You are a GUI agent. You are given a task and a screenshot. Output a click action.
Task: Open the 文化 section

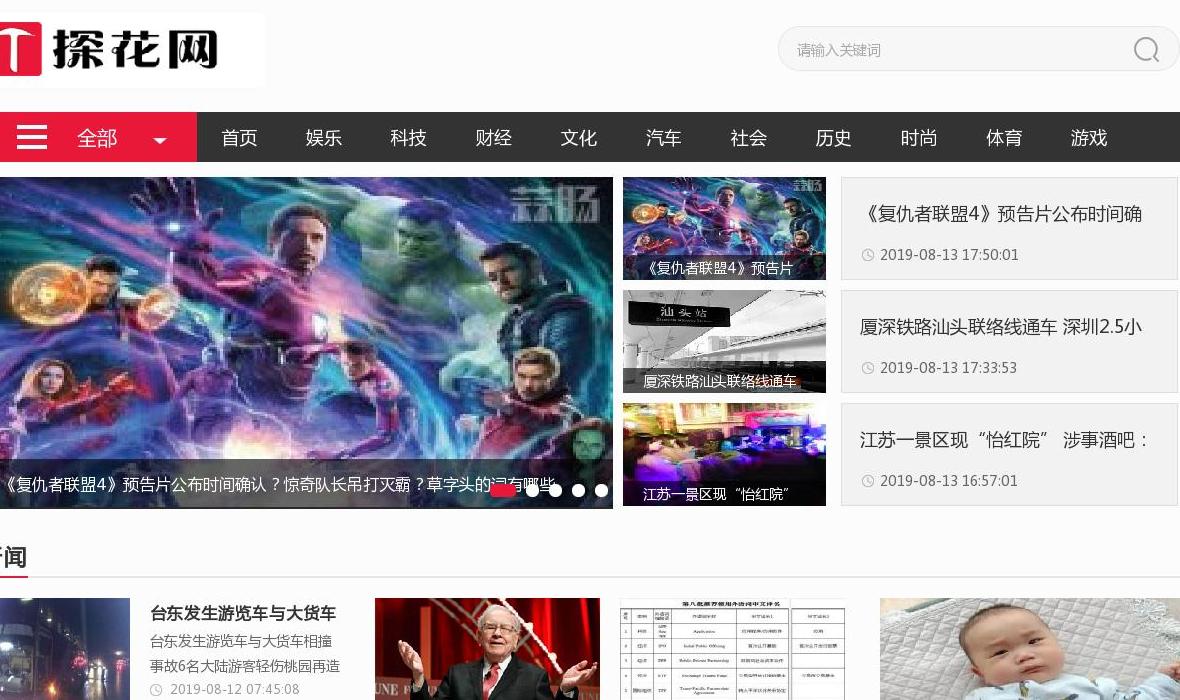pos(579,138)
